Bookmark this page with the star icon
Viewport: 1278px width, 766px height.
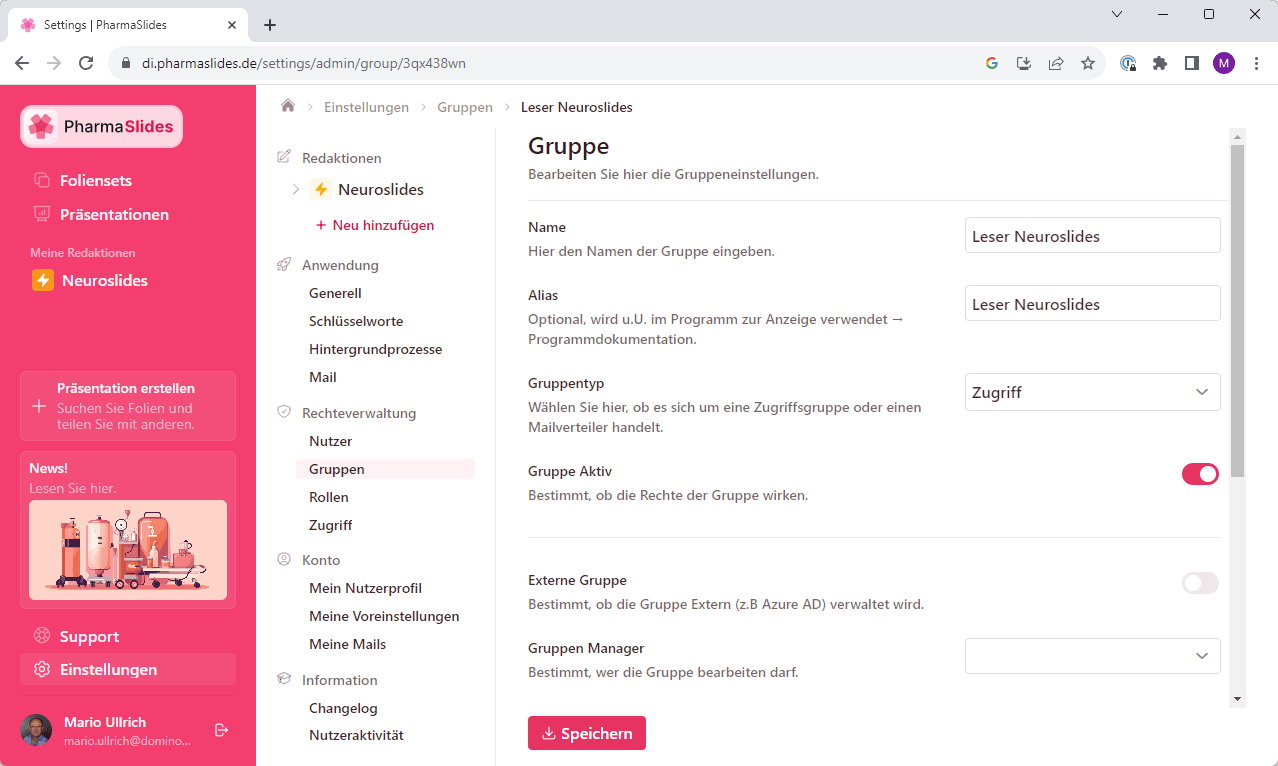pyautogui.click(x=1088, y=63)
